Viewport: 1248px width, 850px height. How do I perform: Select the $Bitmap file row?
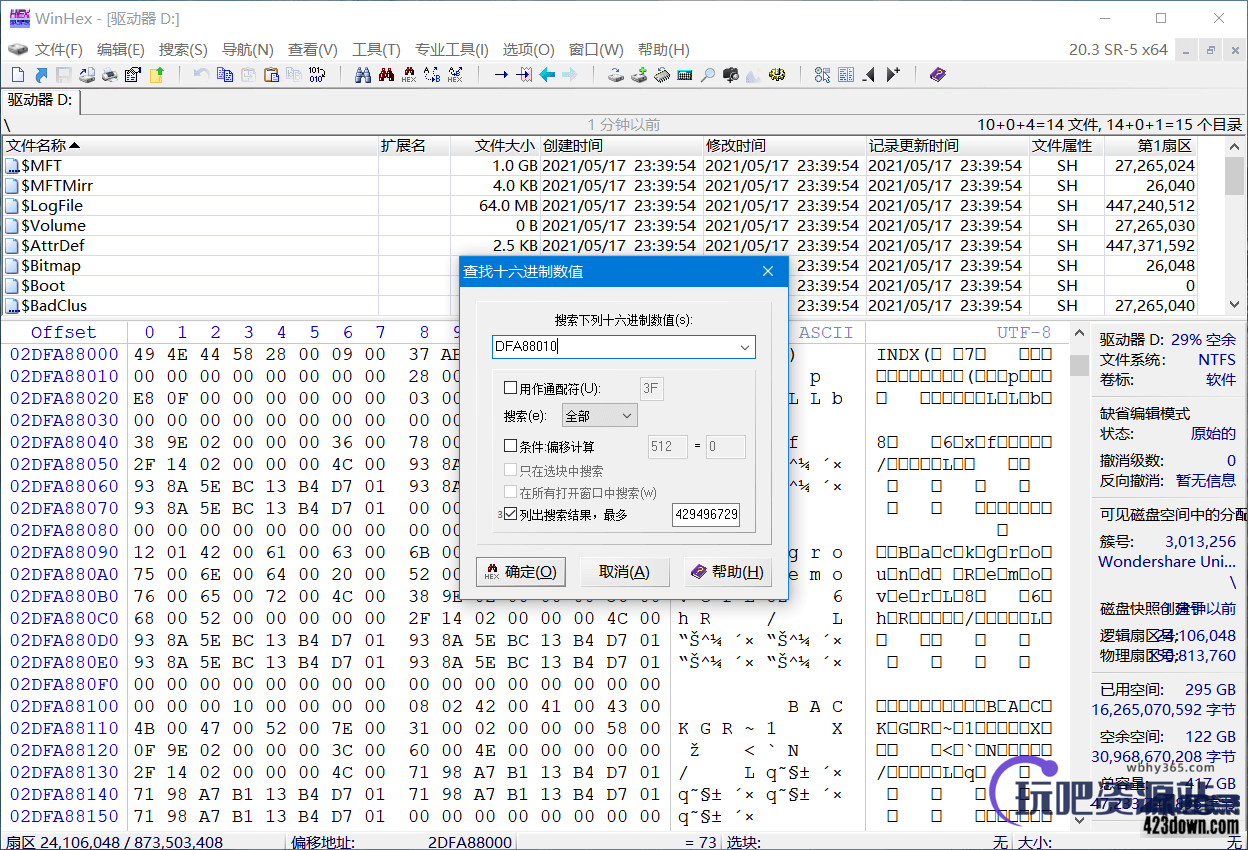(600, 265)
